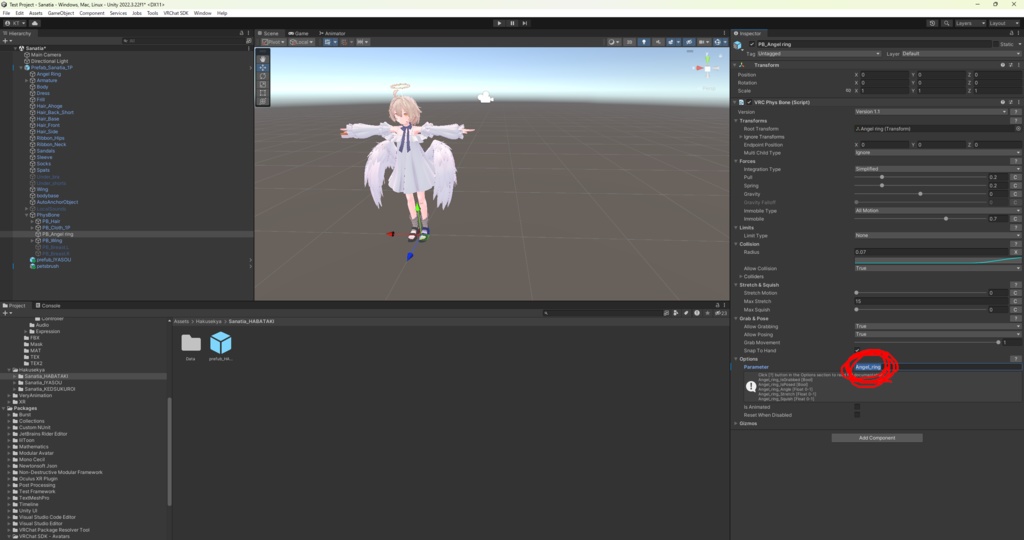Screen dimensions: 1024x540
Task: Click the Pull curve C button
Action: pos(1016,177)
